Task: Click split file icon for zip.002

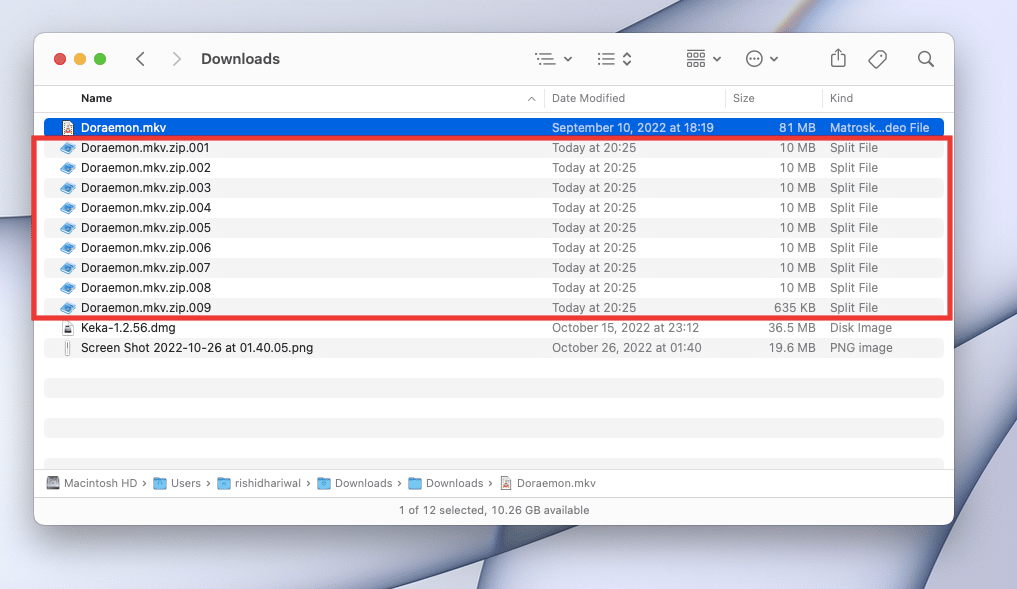Action: point(67,168)
